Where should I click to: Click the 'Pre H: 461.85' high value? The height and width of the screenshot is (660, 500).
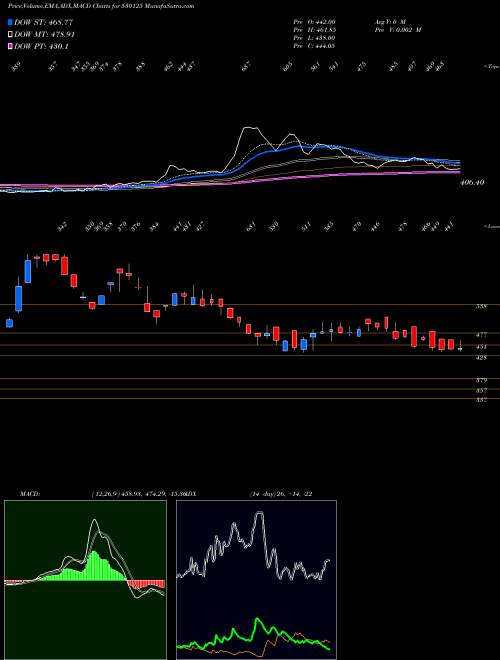point(314,30)
